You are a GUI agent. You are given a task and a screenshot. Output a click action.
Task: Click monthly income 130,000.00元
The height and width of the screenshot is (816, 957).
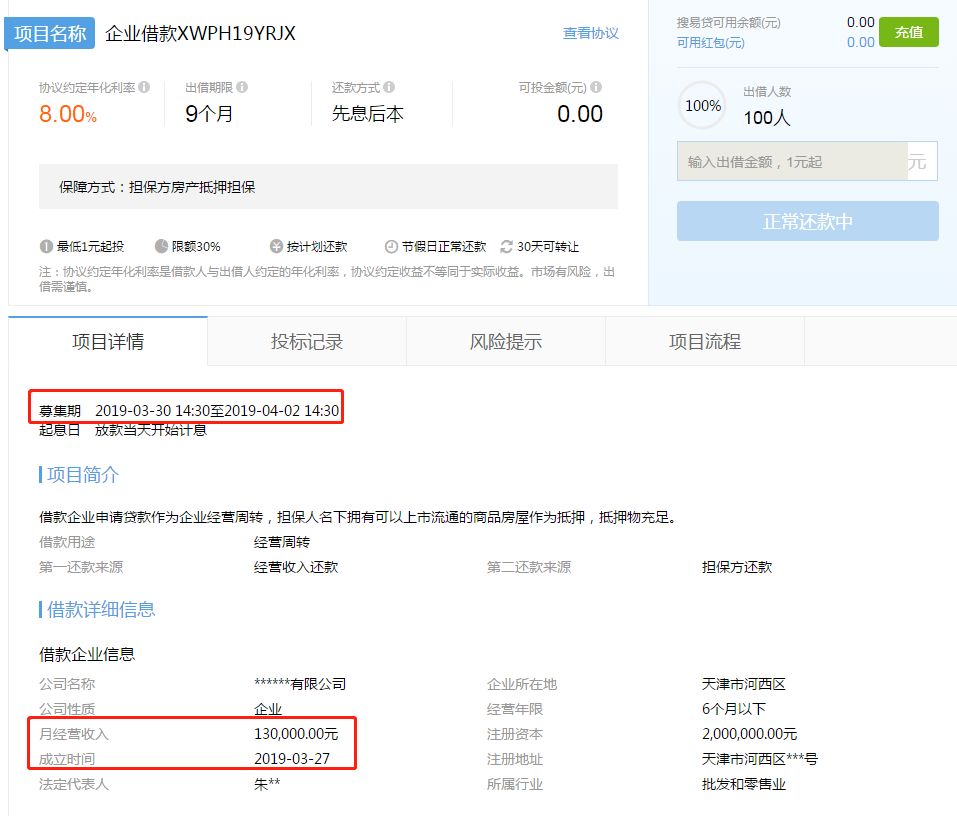pos(296,734)
